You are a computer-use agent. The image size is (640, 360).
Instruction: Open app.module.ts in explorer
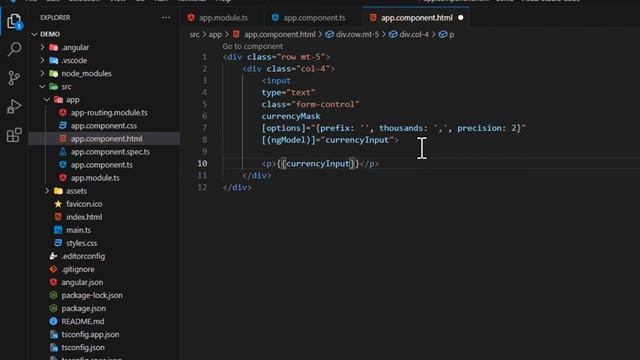pos(95,178)
